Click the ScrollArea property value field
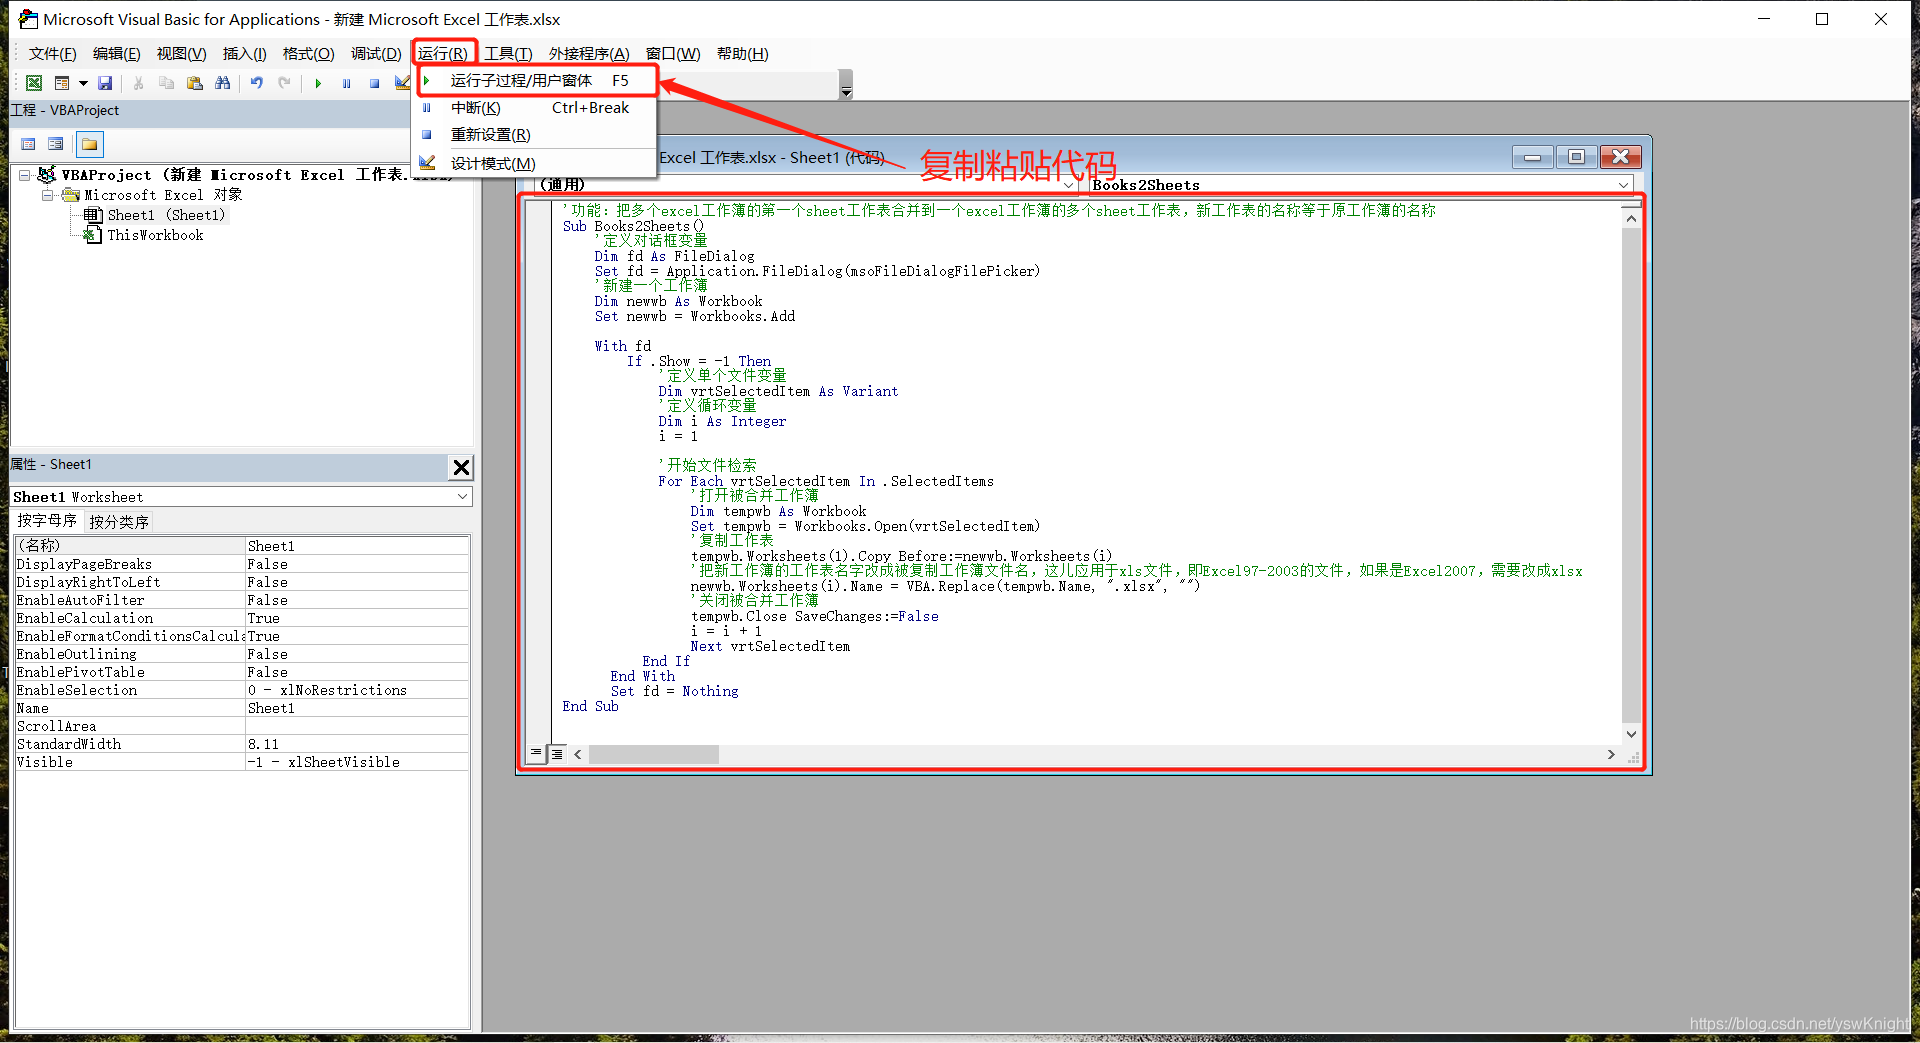1920x1043 pixels. (357, 726)
